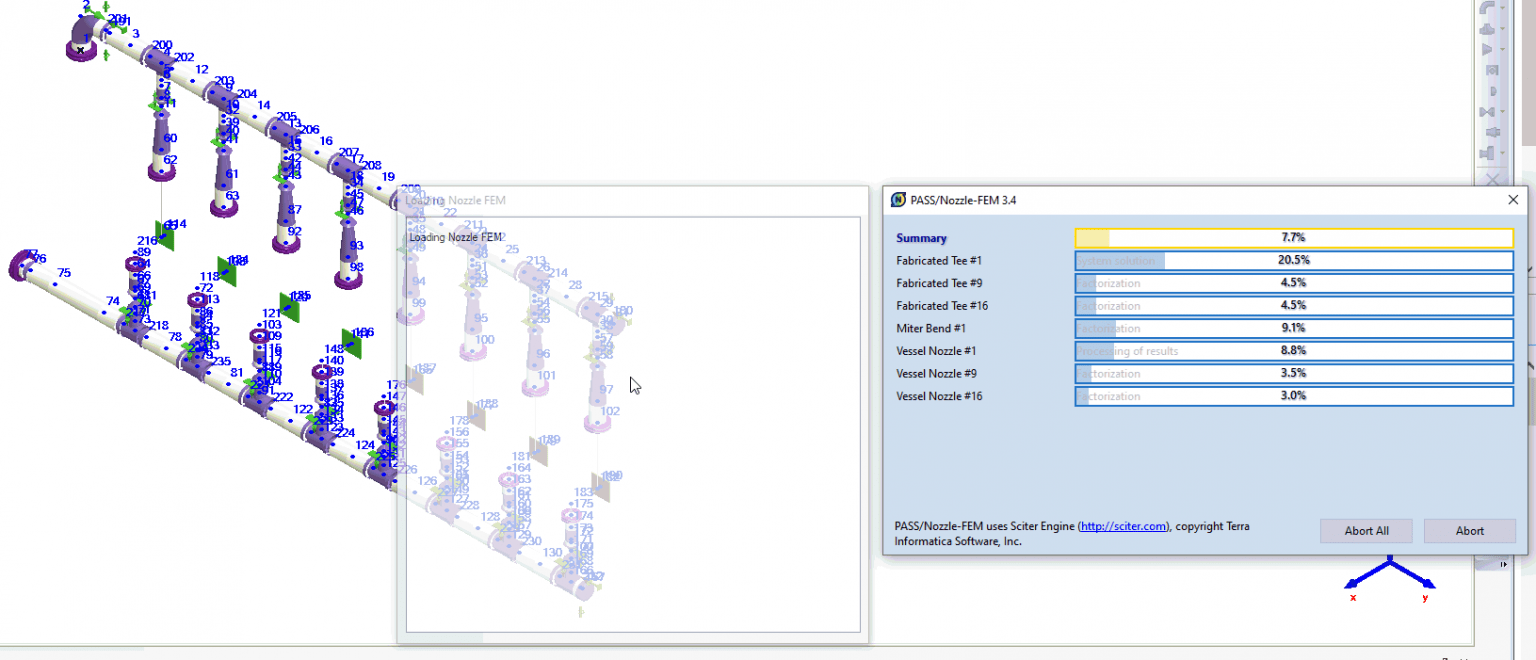Select the flange element tool on right toolbar

click(x=1489, y=152)
